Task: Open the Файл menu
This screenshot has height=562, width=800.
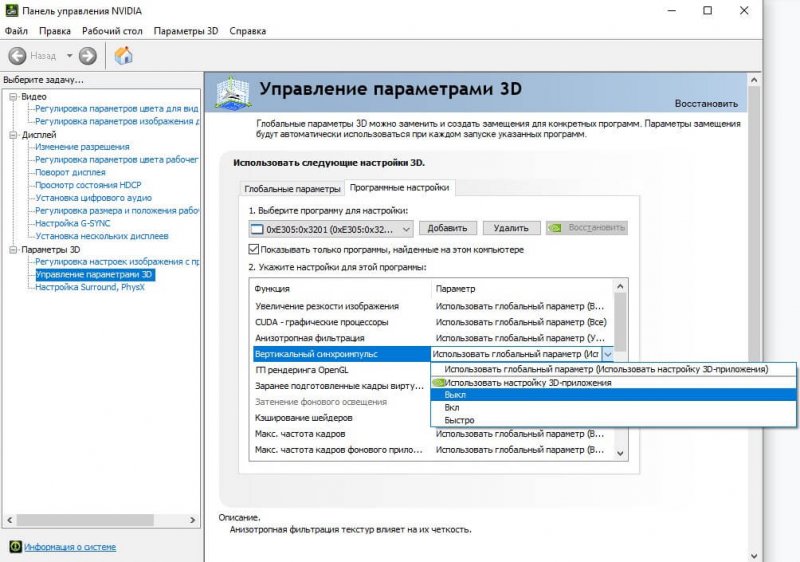Action: point(16,31)
